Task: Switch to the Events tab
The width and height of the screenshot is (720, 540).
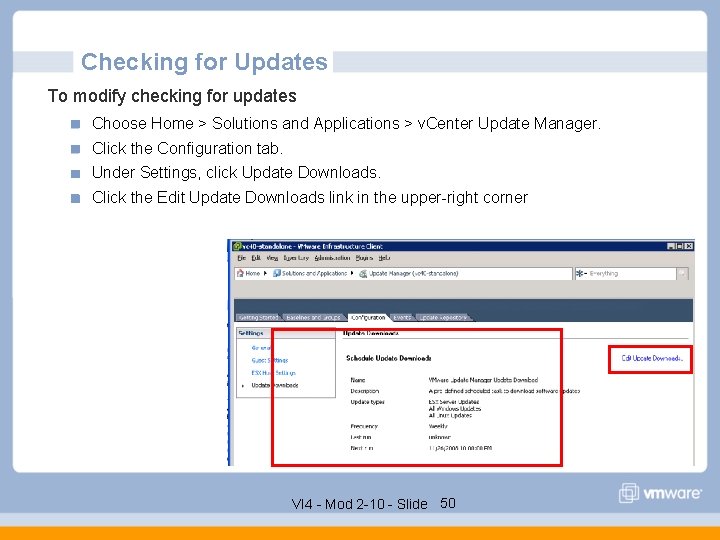Action: [402, 317]
